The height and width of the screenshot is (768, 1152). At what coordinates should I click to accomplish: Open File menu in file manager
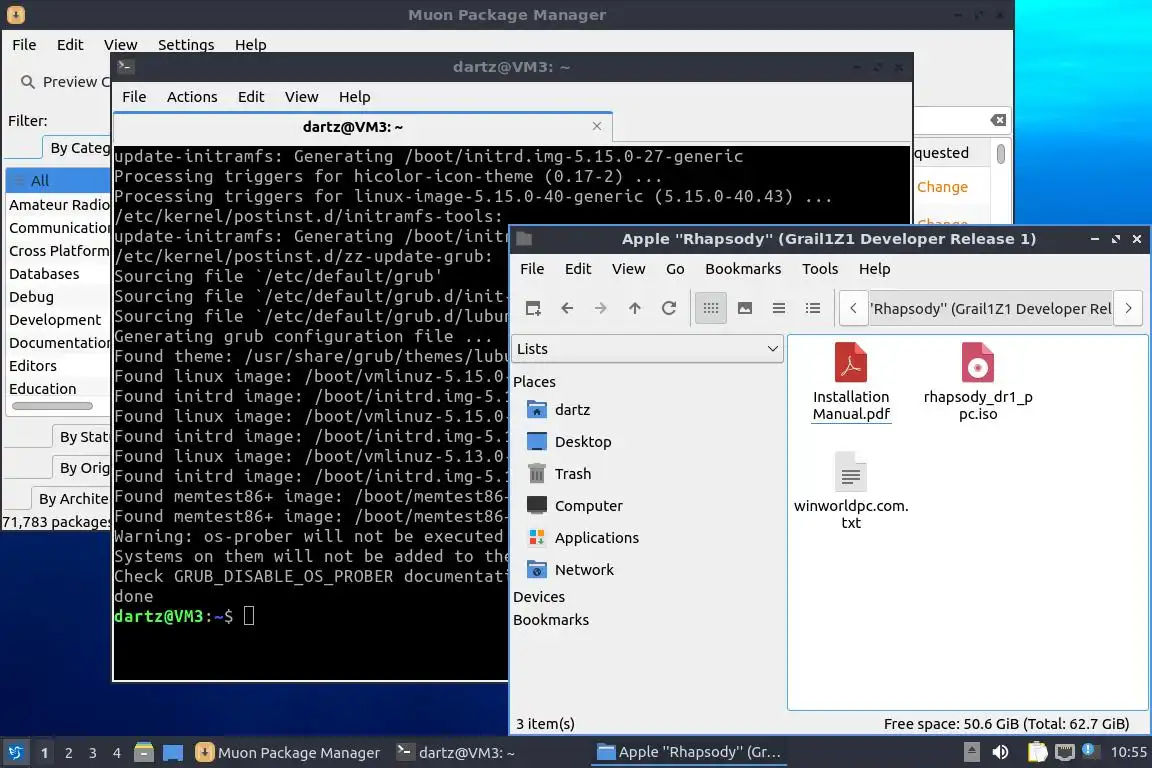click(x=532, y=269)
